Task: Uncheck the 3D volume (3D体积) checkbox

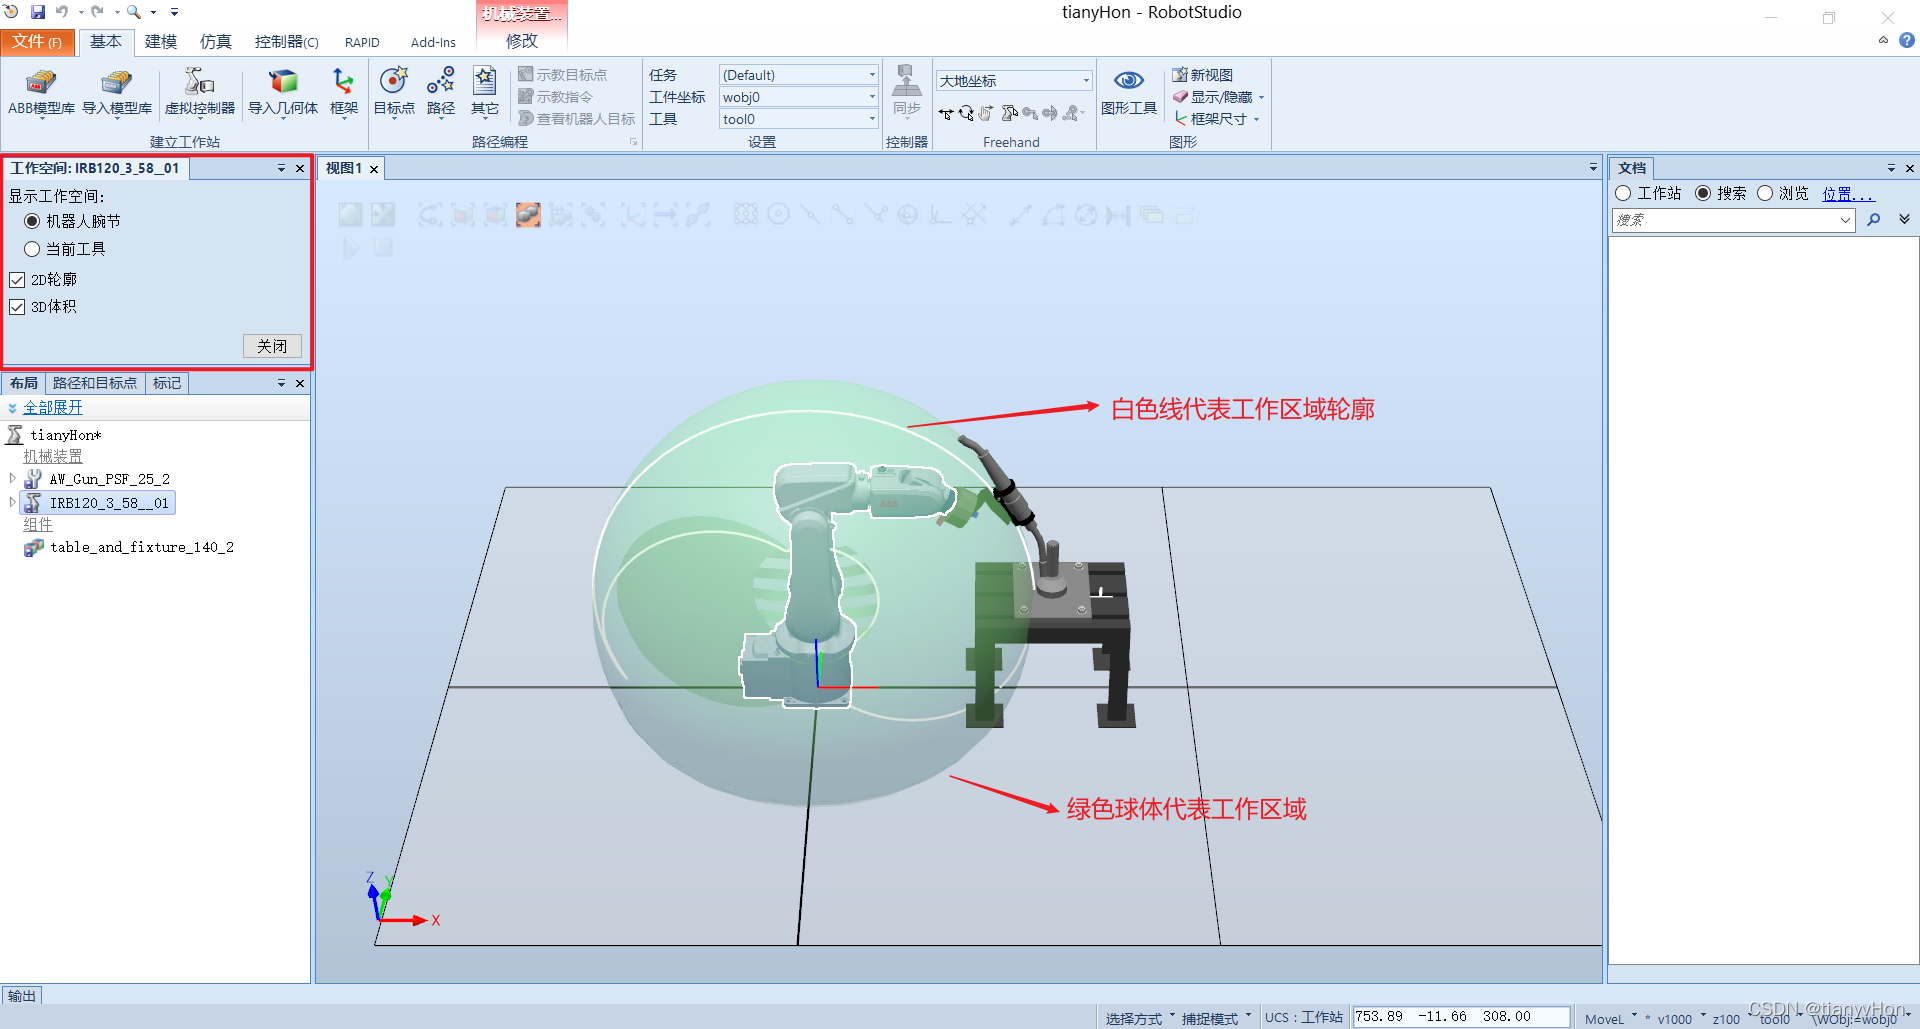Action: click(x=17, y=307)
